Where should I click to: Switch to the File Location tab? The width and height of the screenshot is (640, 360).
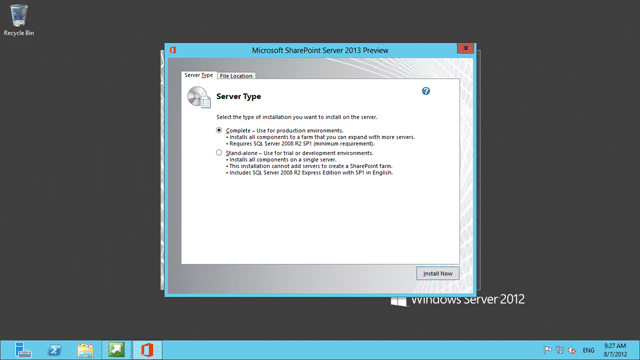(x=236, y=76)
